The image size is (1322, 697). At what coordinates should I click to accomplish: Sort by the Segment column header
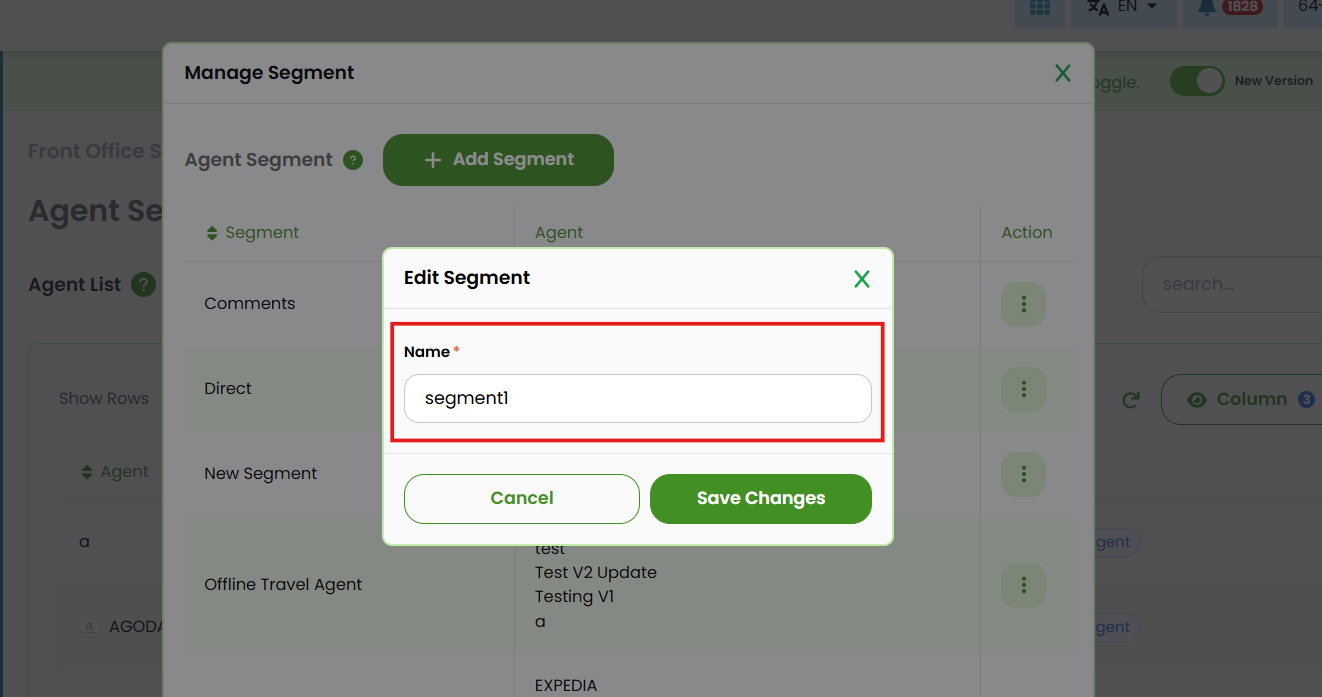252,232
